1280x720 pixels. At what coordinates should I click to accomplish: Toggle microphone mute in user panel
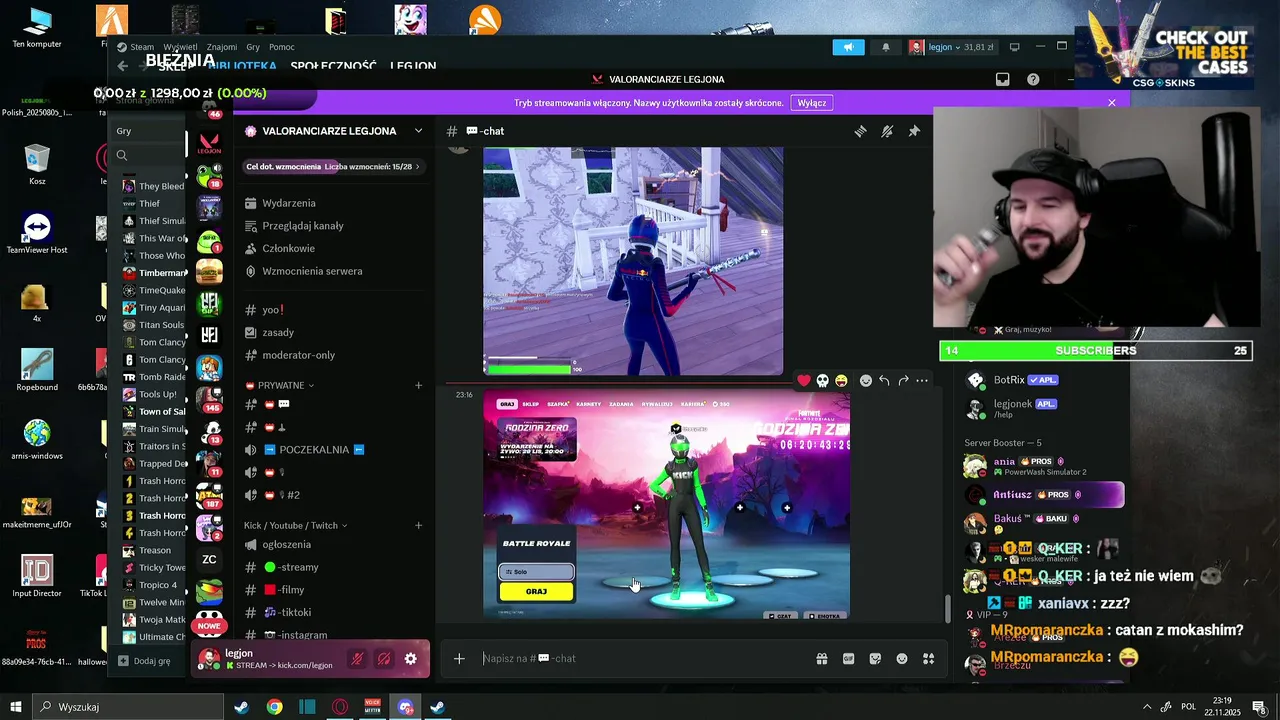pyautogui.click(x=356, y=659)
